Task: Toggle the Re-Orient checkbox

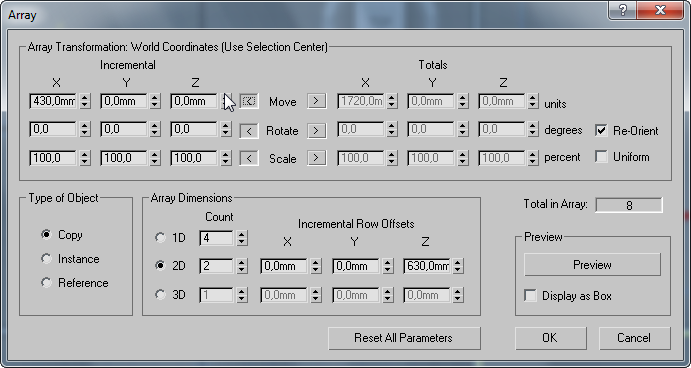Action: (601, 130)
